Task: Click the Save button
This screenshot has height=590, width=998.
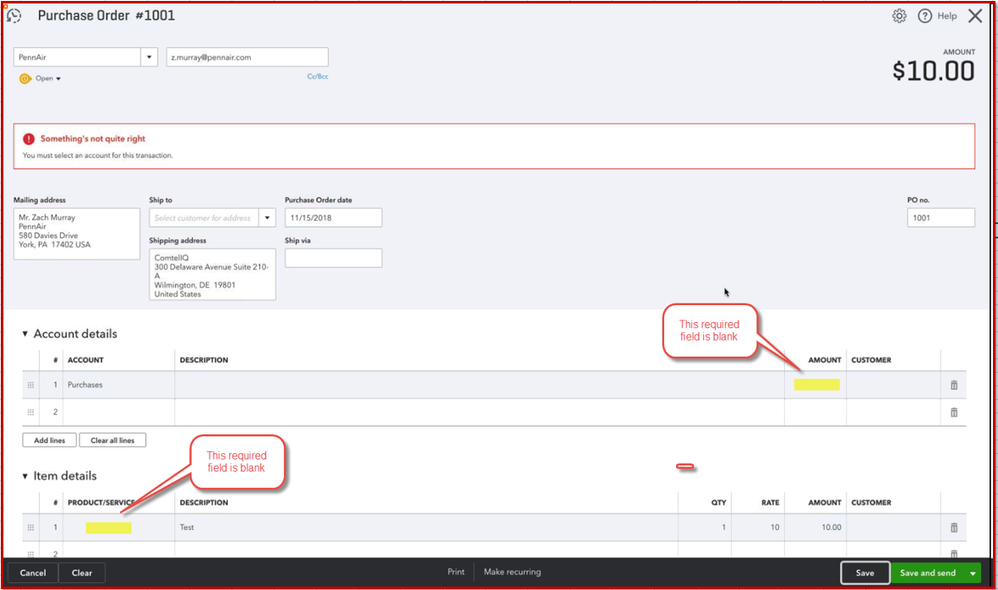Action: point(865,573)
